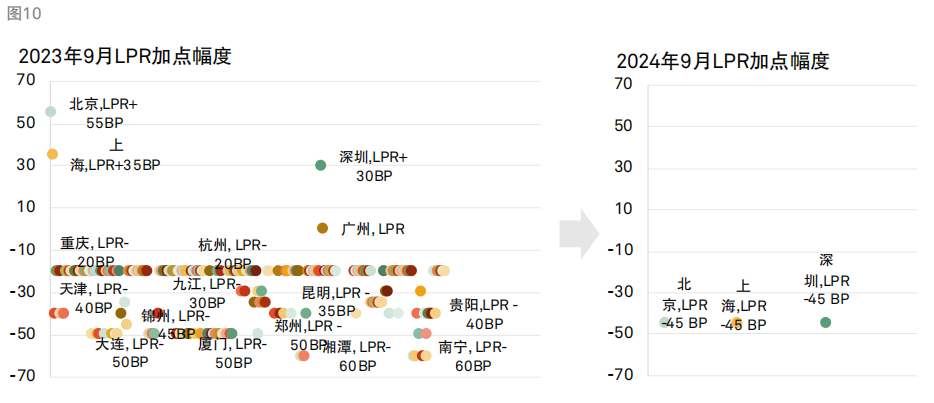
Task: Select the 图10 figure caption
Action: (24, 14)
